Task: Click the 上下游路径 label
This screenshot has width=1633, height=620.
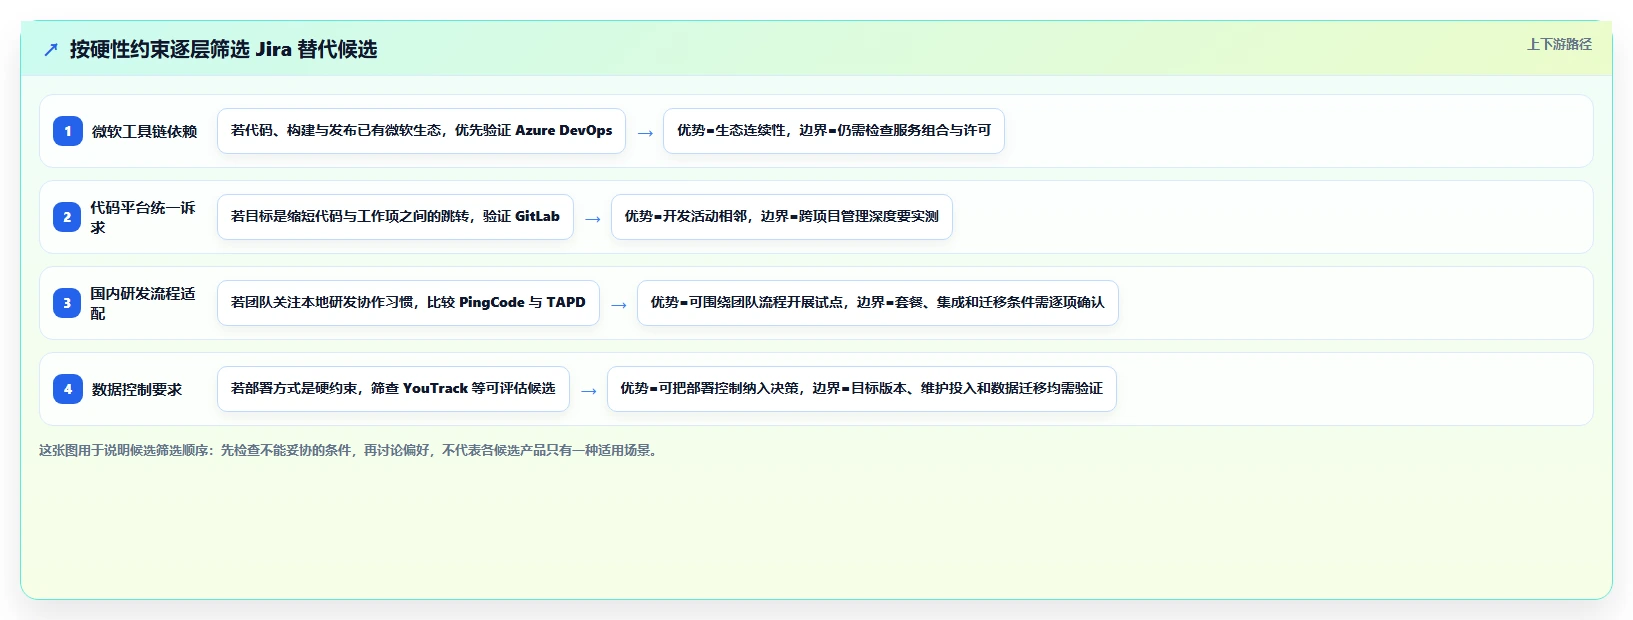Action: click(1559, 44)
